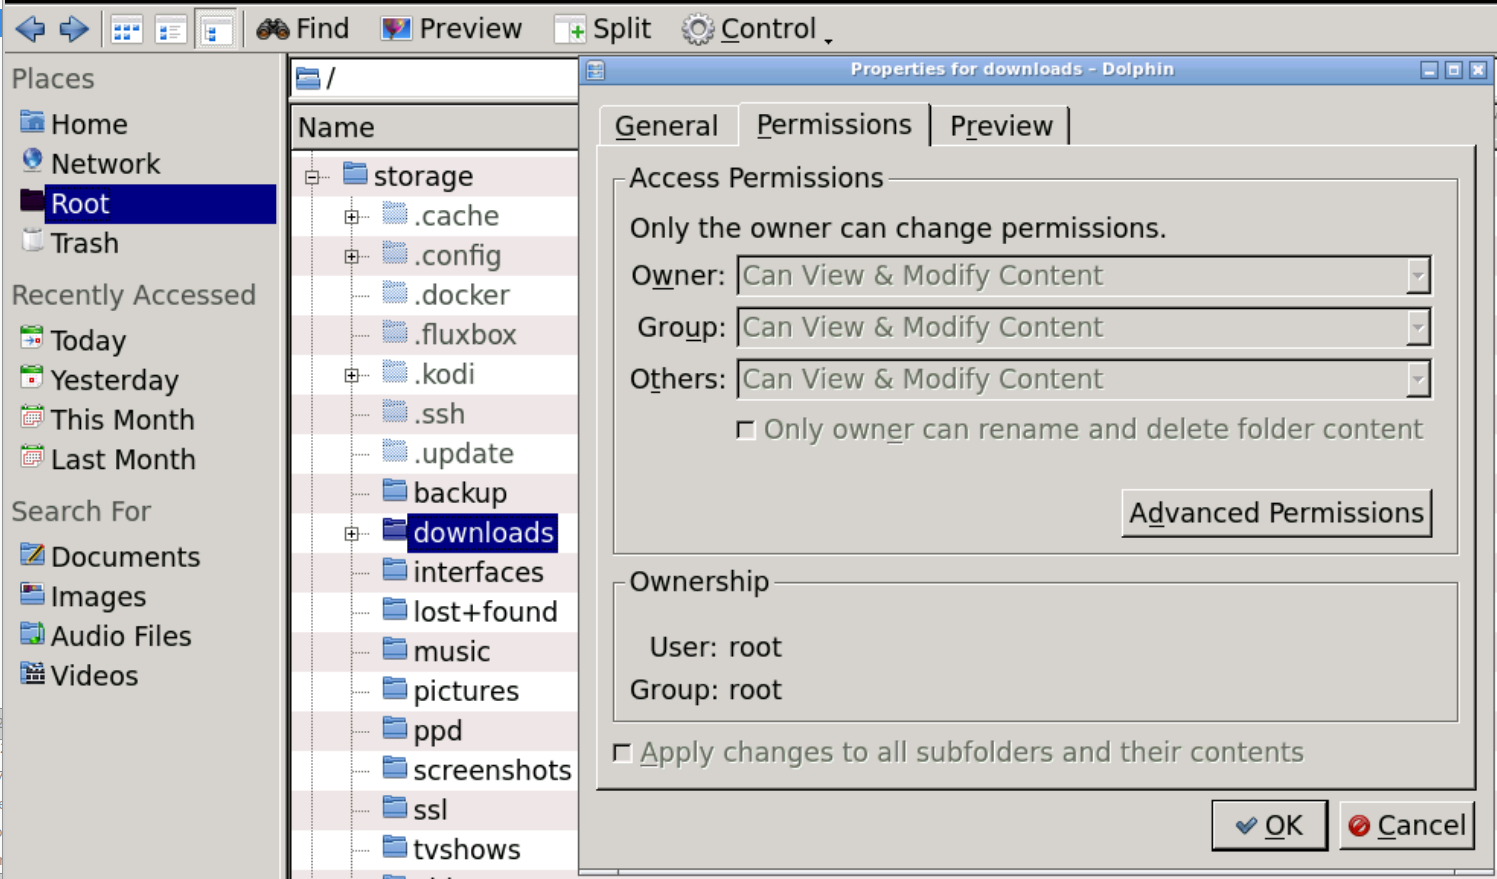Screen dimensions: 1497x879
Task: Open the Home place
Action: [x=74, y=124]
